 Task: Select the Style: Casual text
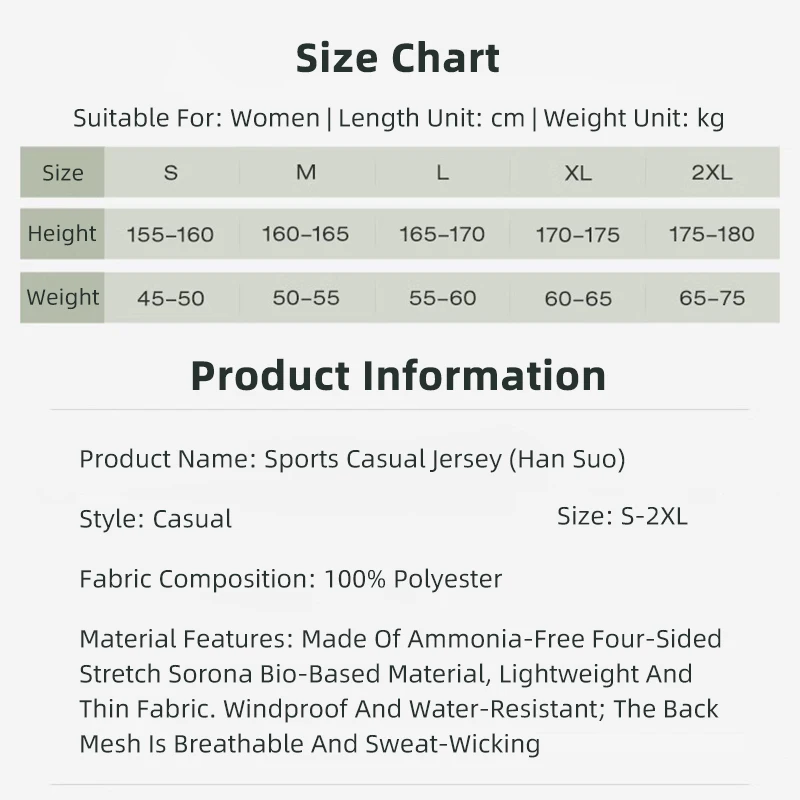pyautogui.click(x=155, y=519)
